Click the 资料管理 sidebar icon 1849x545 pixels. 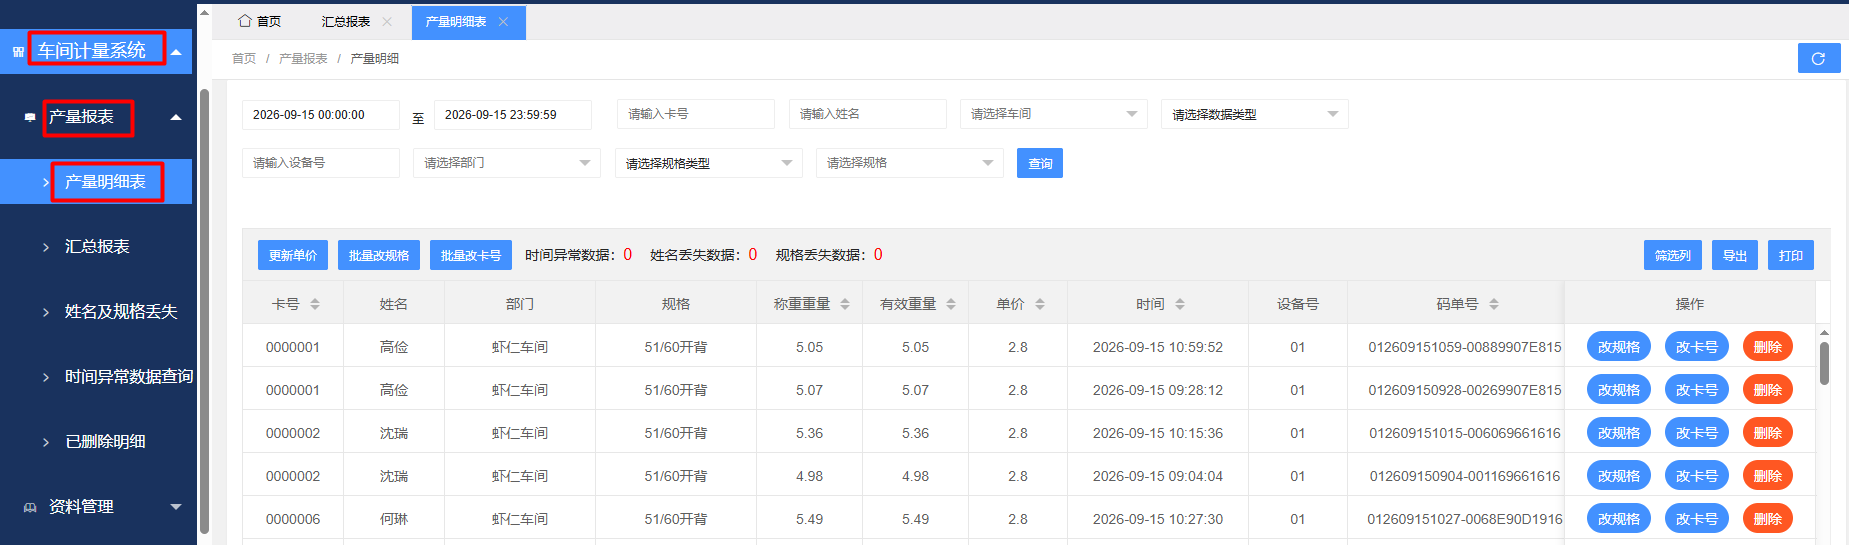tap(30, 507)
